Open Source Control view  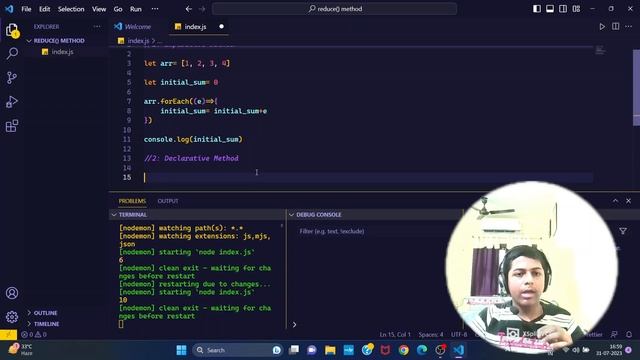coord(12,78)
